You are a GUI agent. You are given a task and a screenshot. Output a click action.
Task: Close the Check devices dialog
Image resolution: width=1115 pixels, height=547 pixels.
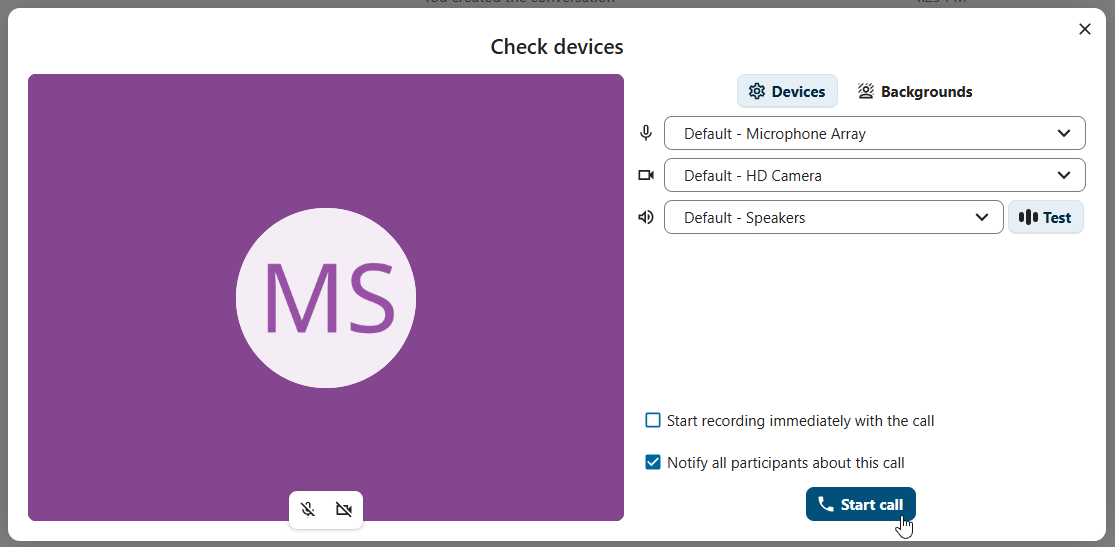click(1085, 29)
